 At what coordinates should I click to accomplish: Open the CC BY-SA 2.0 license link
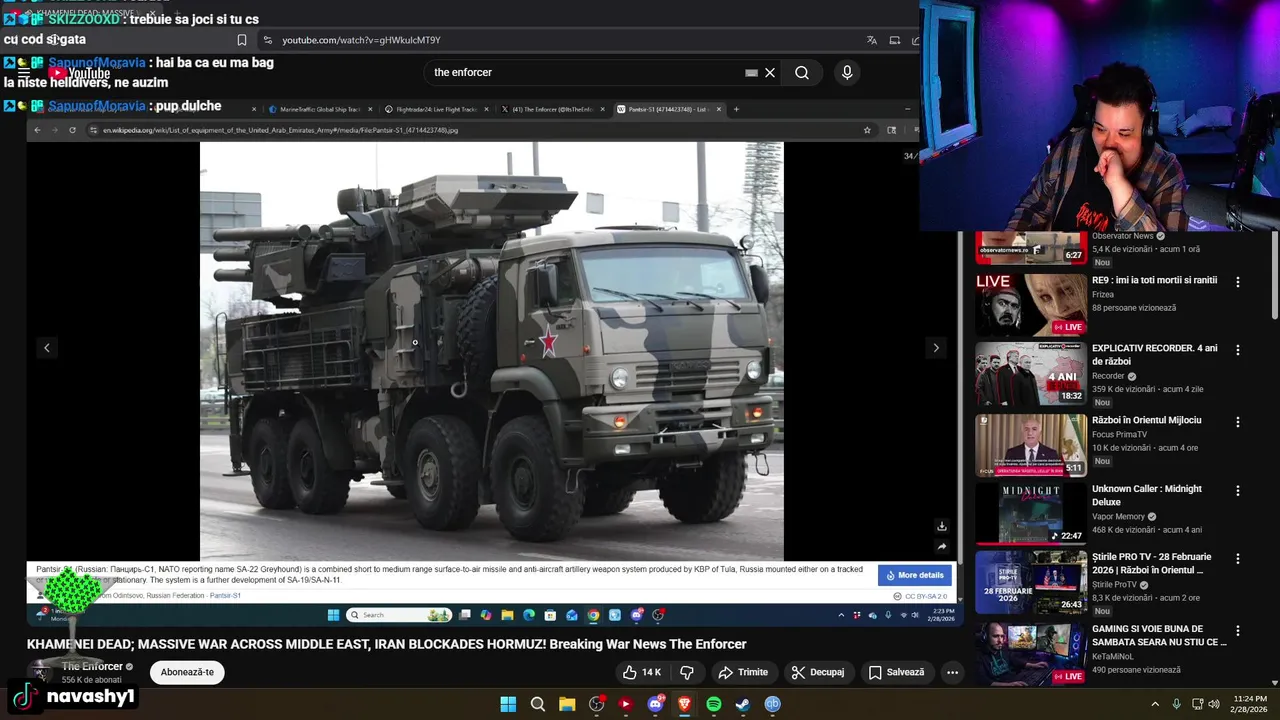pyautogui.click(x=926, y=596)
